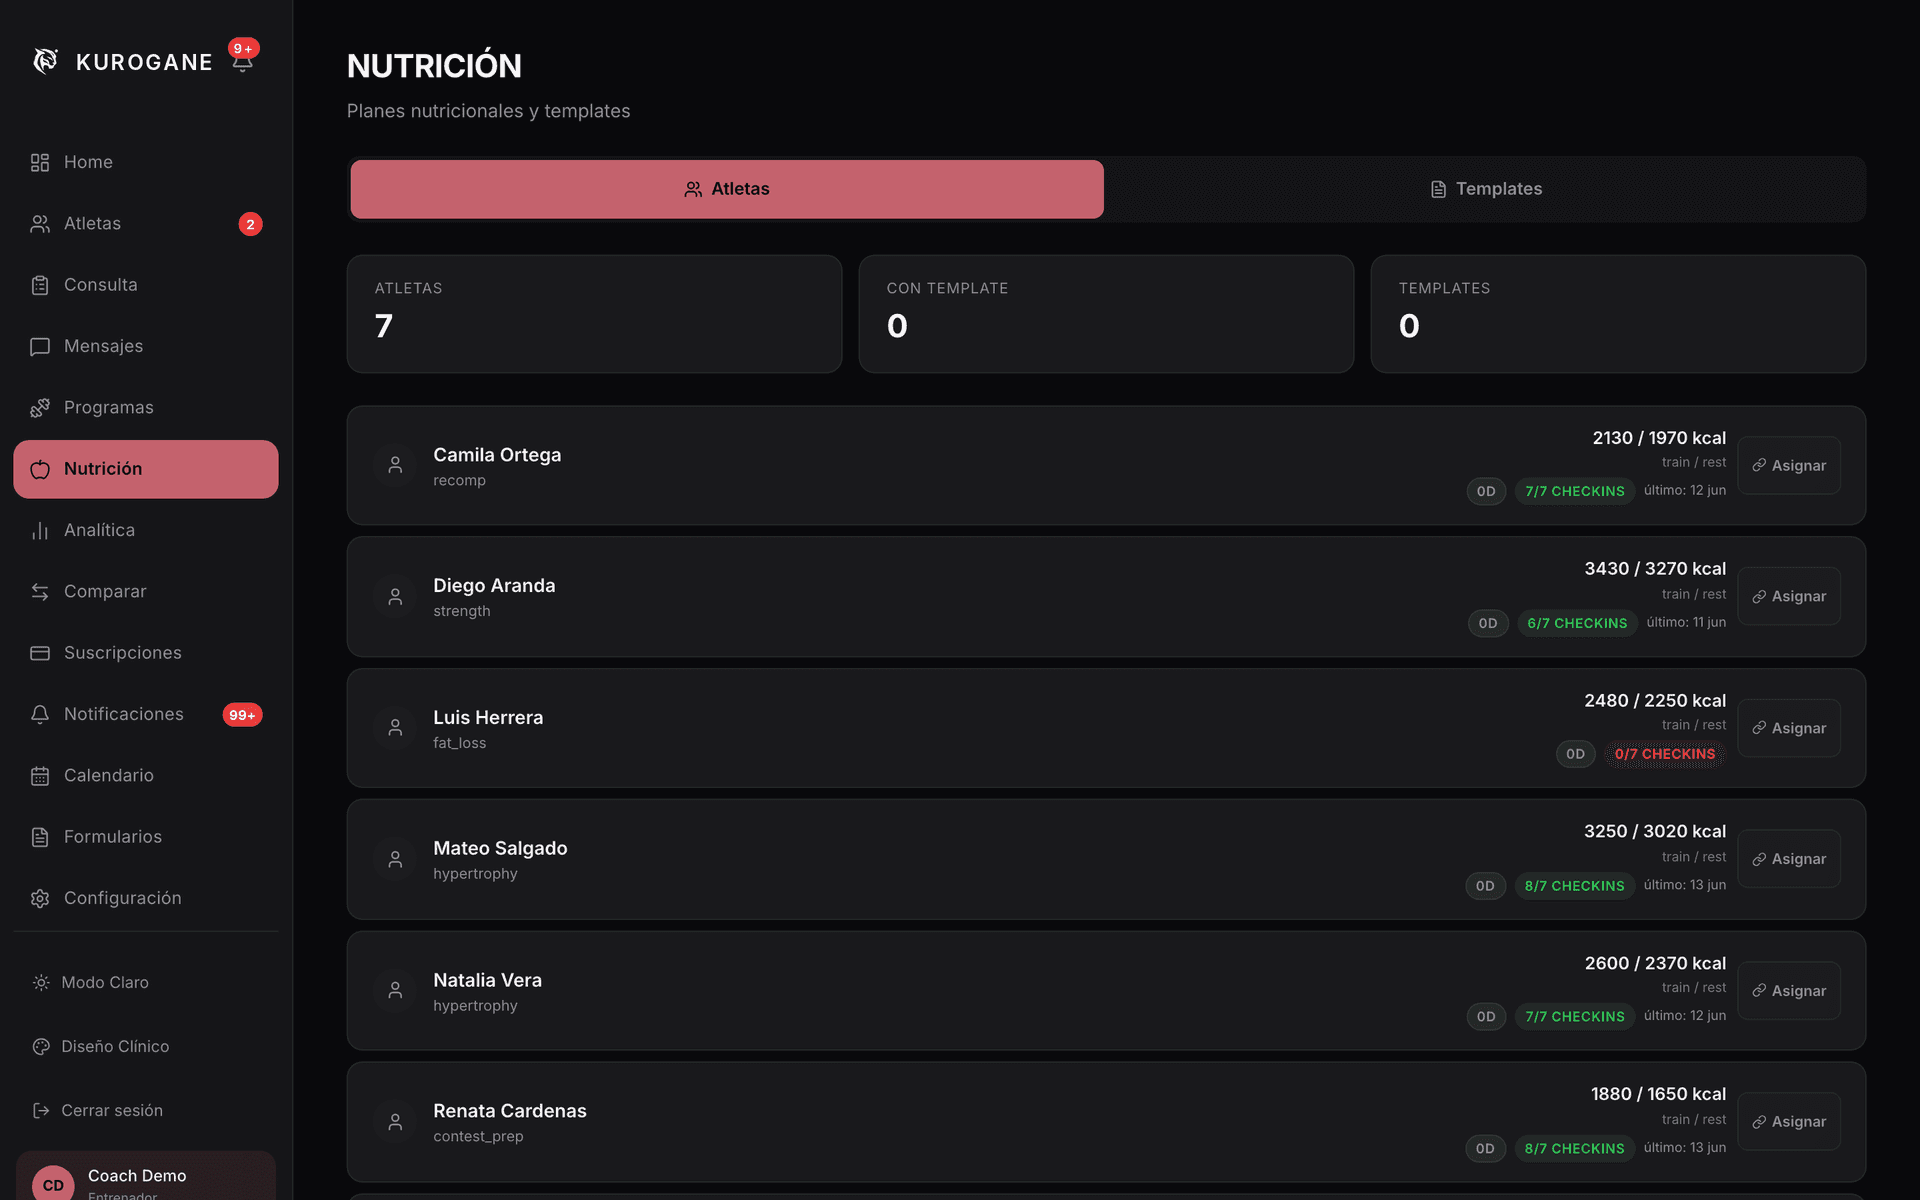Open Coach Demo profile card
The image size is (1920, 1200).
pyautogui.click(x=146, y=1176)
